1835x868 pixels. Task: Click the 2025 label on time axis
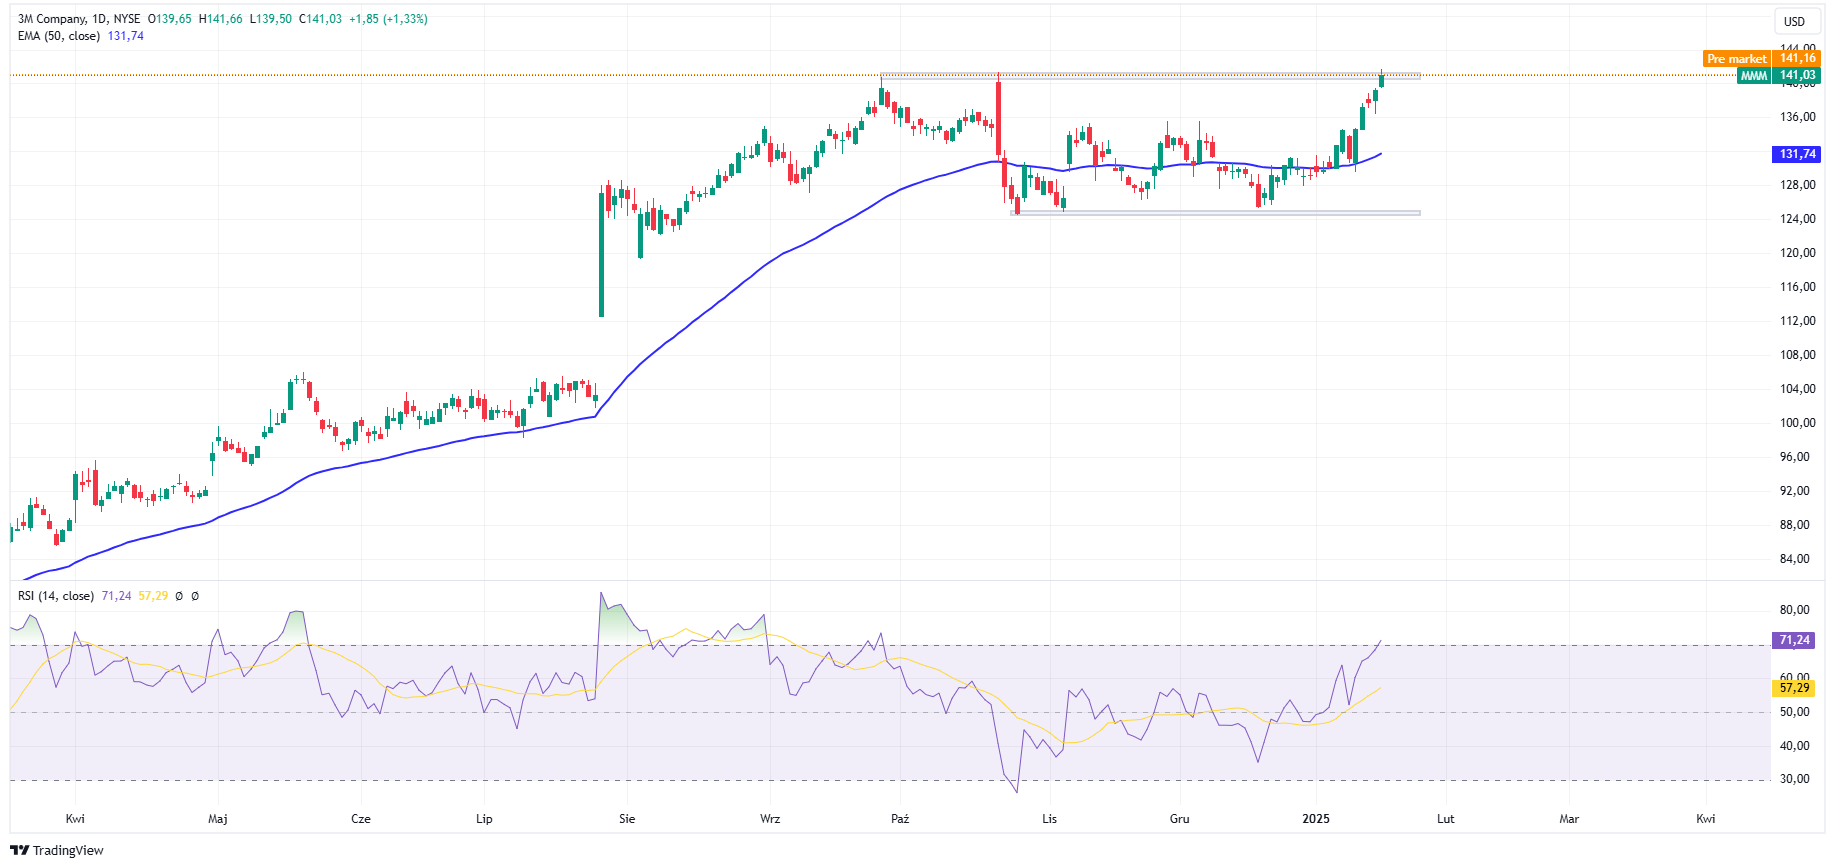1316,819
